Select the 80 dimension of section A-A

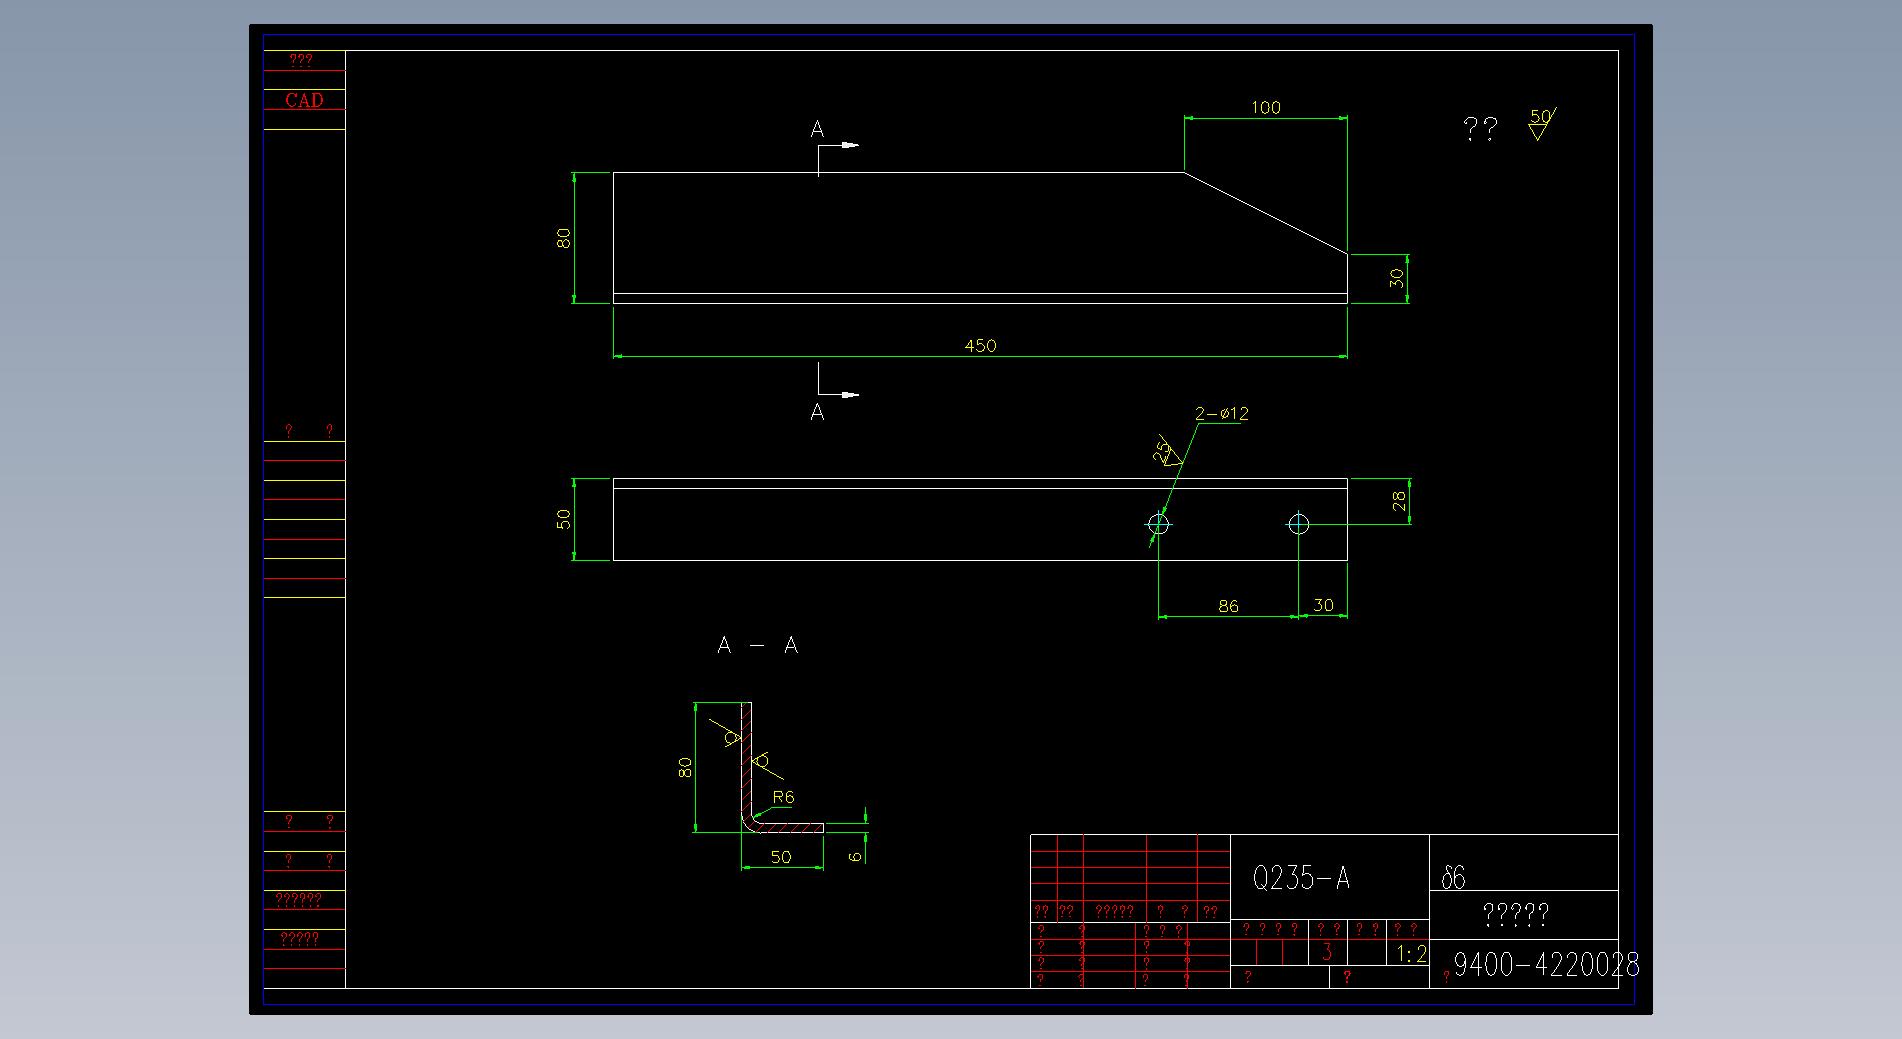click(685, 767)
